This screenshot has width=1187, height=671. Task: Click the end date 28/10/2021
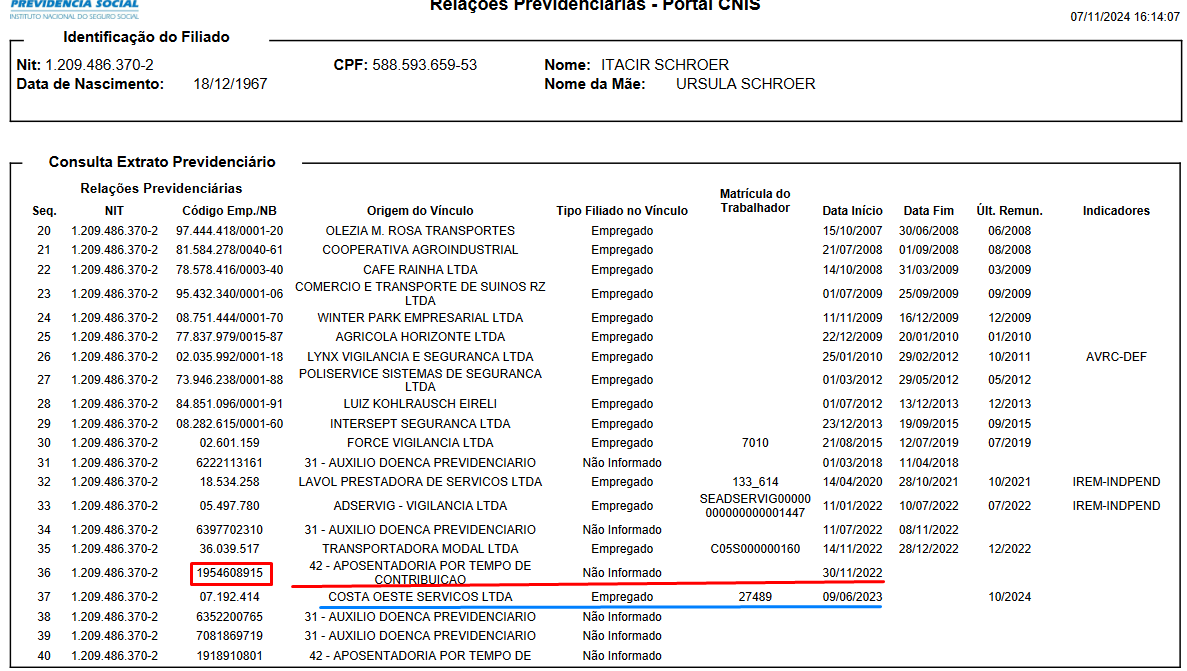[x=929, y=482]
